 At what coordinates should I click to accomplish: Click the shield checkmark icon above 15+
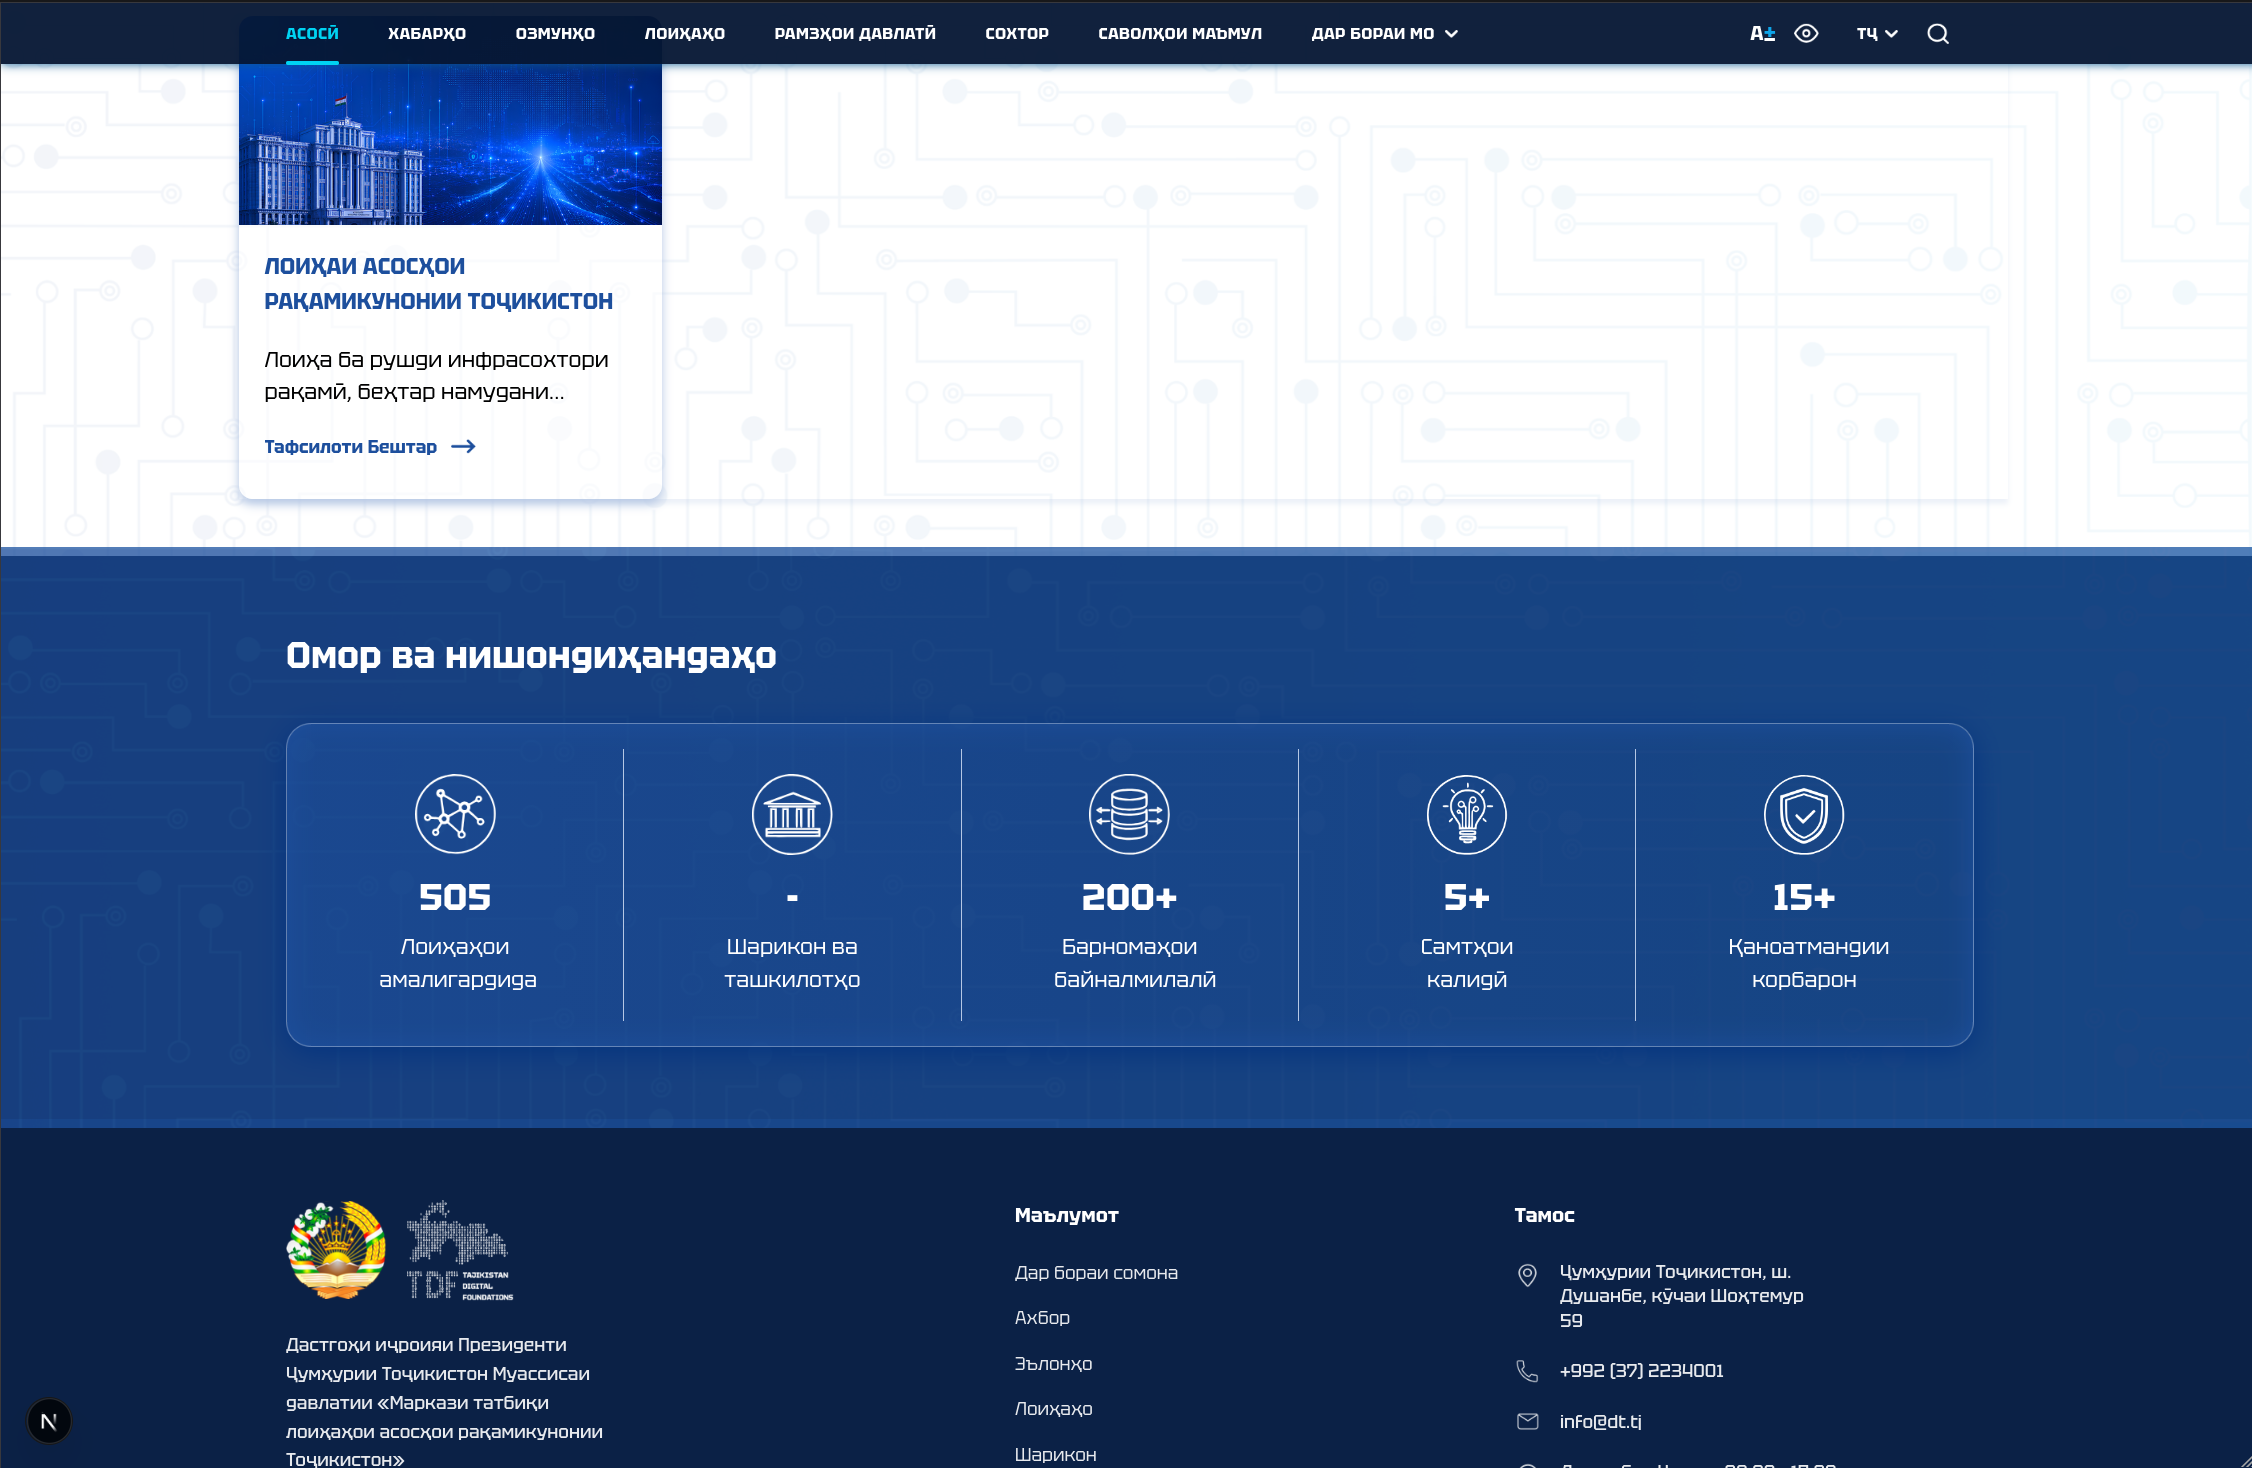(x=1804, y=814)
